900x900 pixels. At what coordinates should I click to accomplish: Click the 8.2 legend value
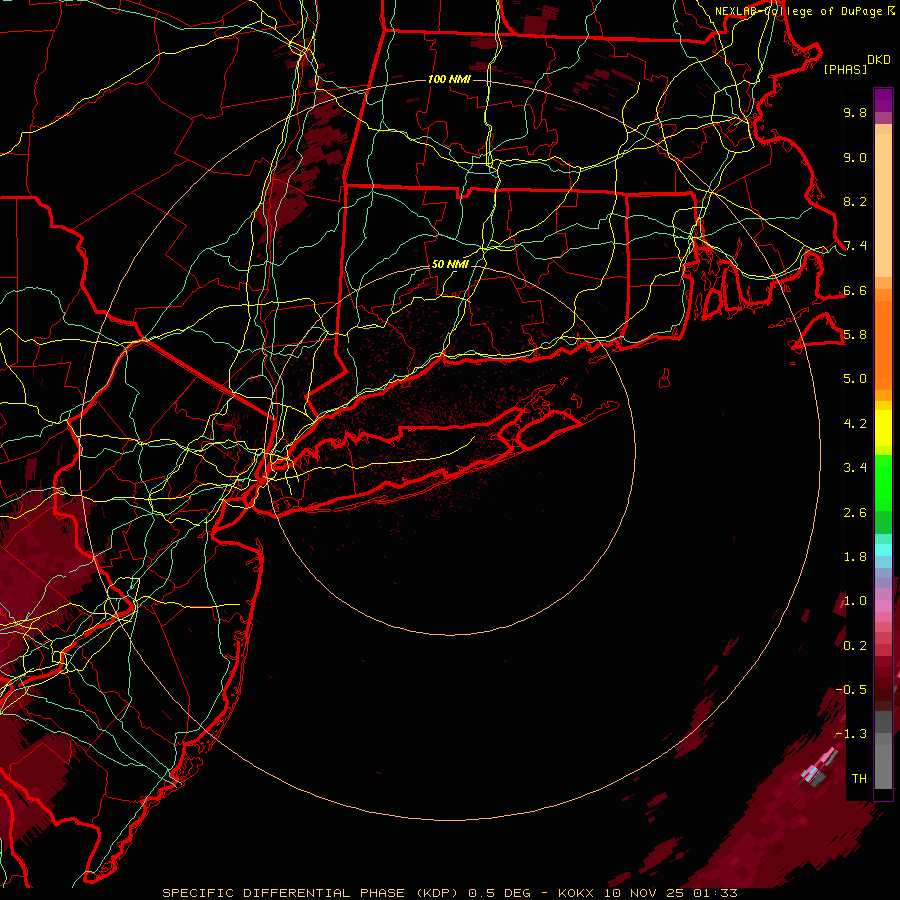click(855, 201)
